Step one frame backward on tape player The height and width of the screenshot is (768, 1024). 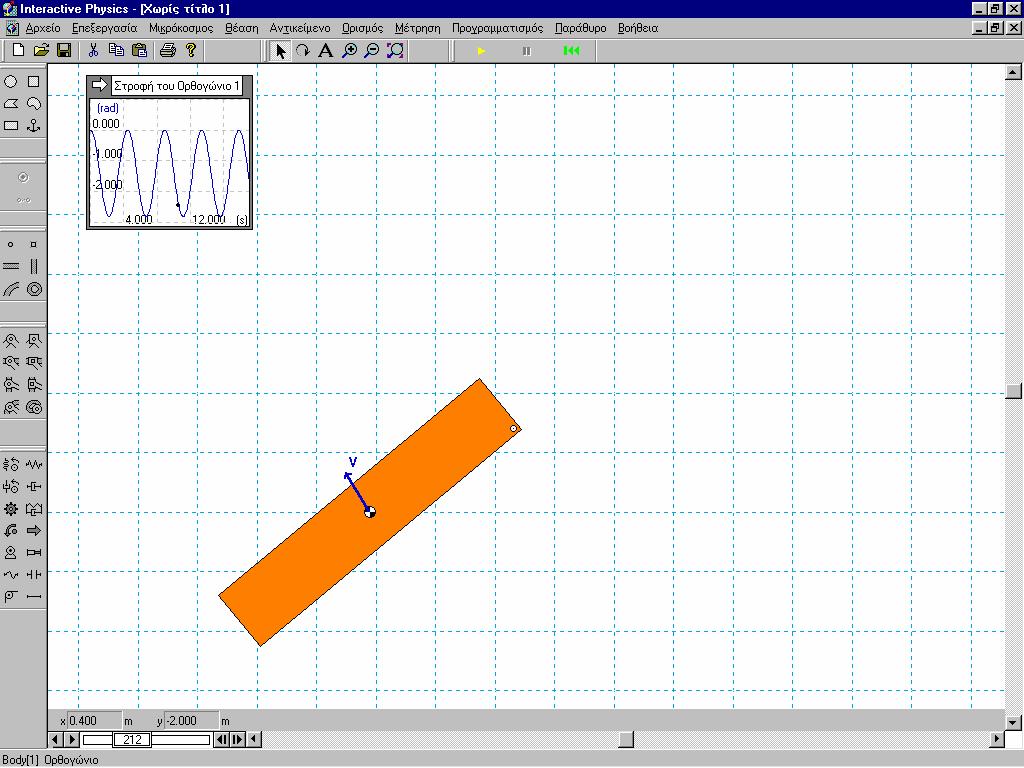pyautogui.click(x=221, y=740)
